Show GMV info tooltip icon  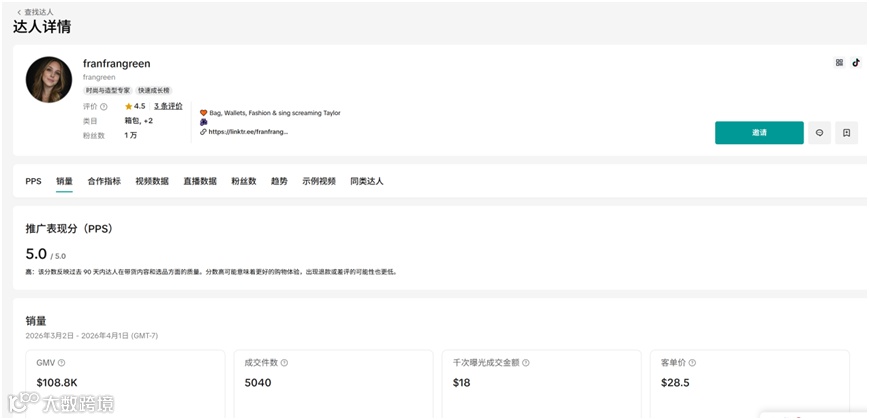coord(62,363)
